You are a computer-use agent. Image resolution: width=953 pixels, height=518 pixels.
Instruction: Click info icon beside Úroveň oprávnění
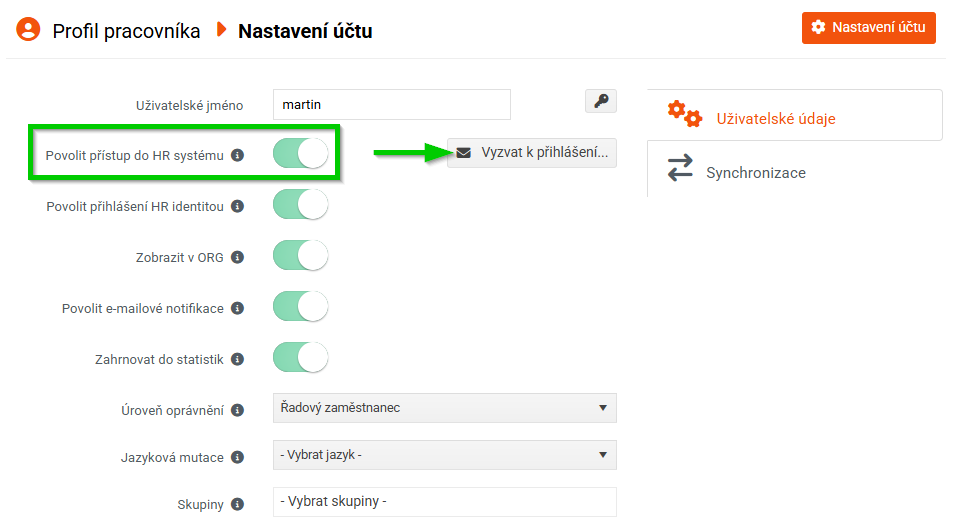237,410
